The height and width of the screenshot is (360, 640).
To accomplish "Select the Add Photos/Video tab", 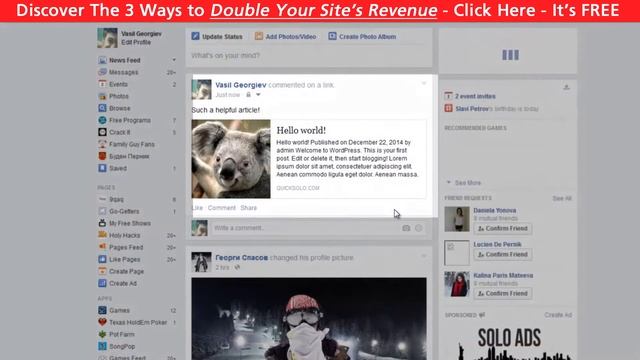I will pos(285,36).
